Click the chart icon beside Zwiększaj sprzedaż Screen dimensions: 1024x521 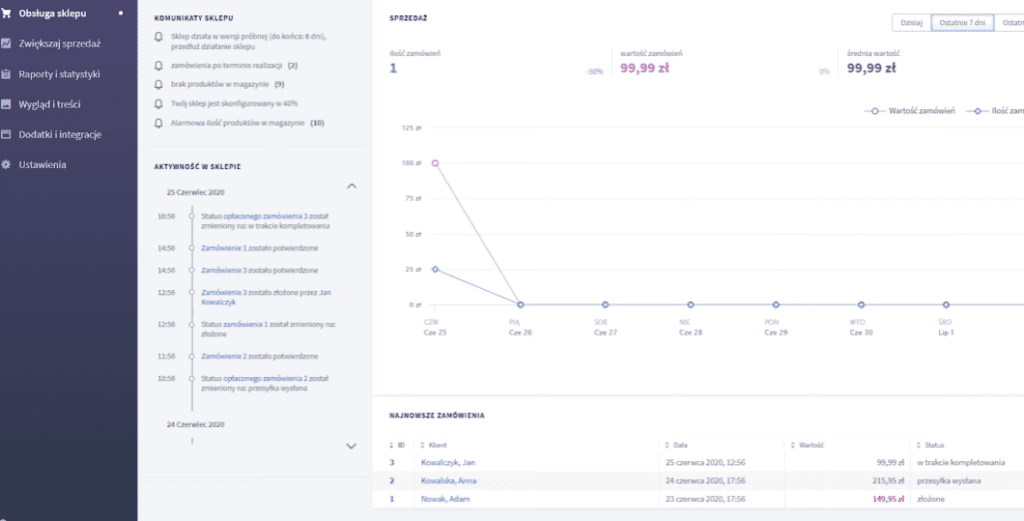(7, 43)
